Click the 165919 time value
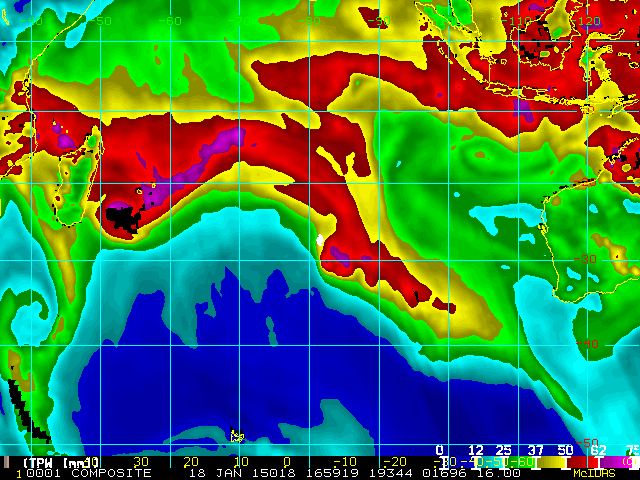Screen dimensions: 640x480 pos(332,473)
